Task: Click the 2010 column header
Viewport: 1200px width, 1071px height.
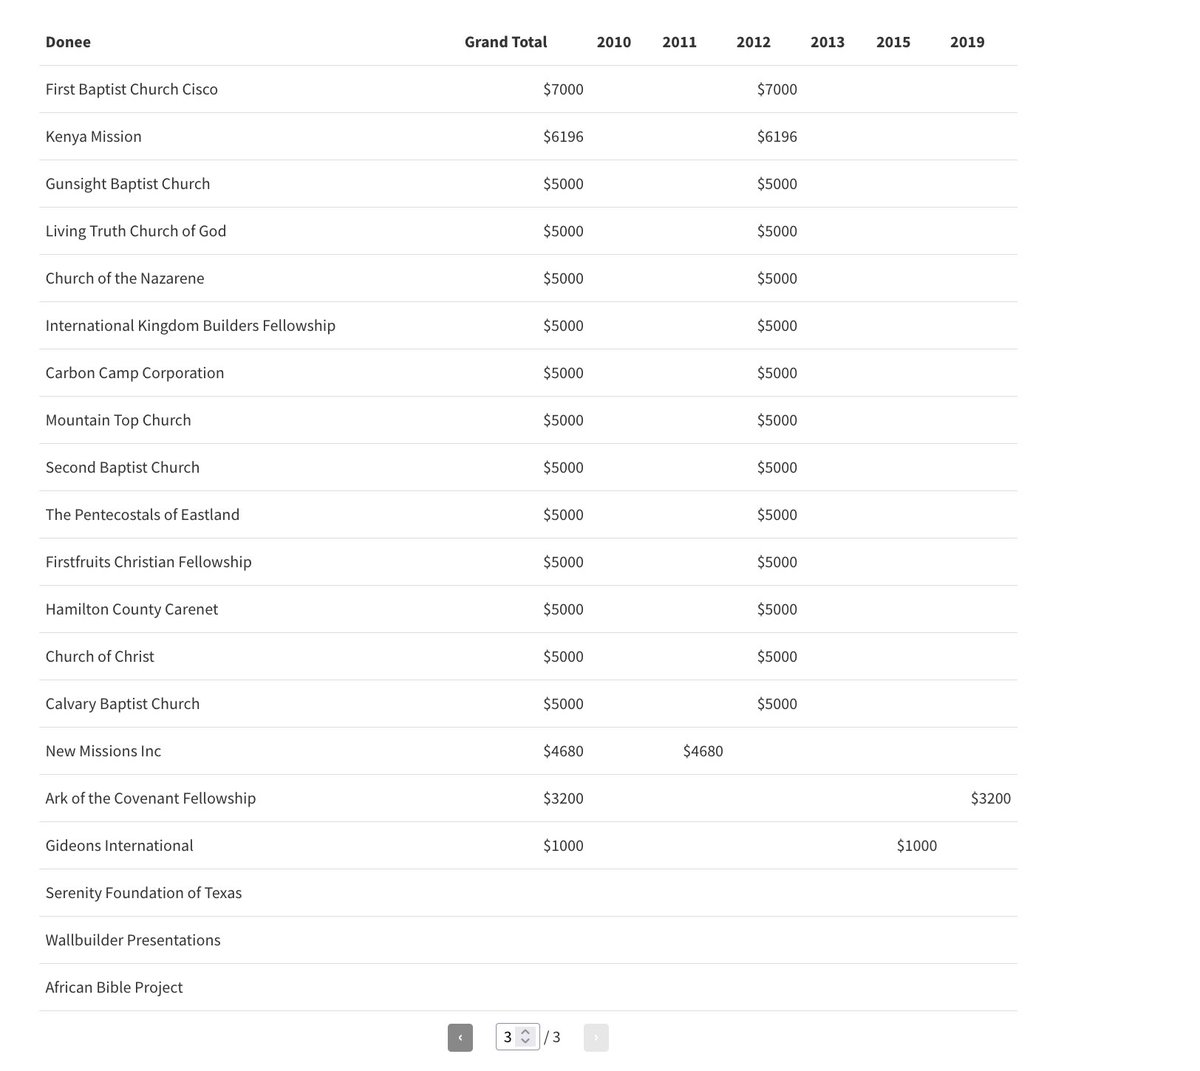Action: click(x=614, y=42)
